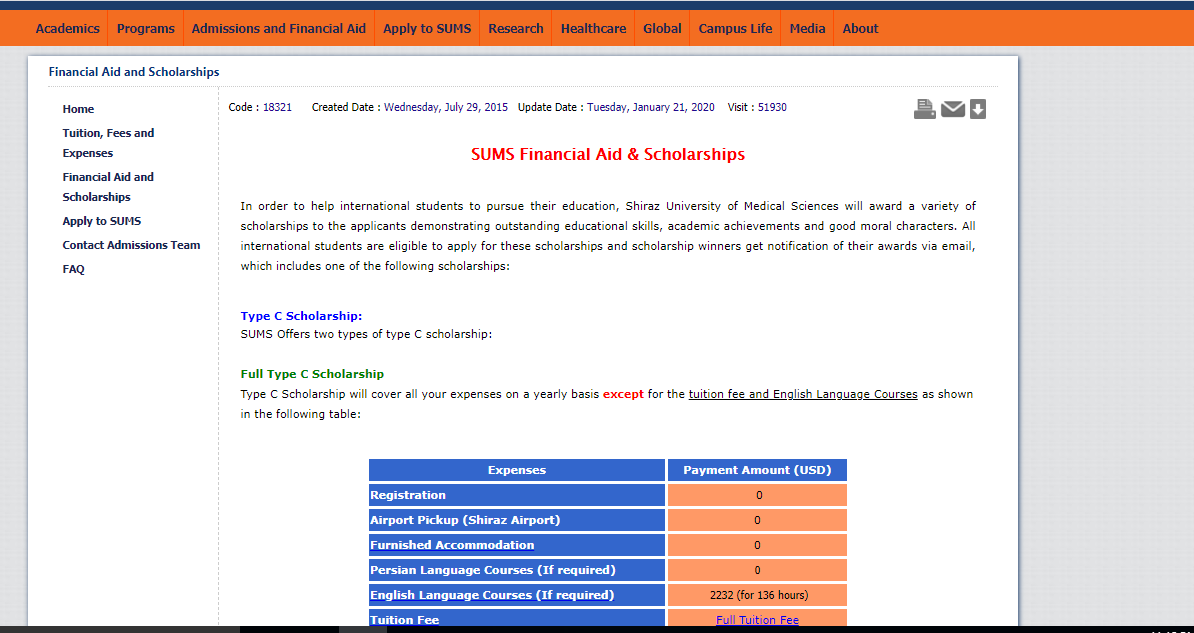This screenshot has height=633, width=1194.
Task: Print the page with the printer icon
Action: tap(924, 109)
